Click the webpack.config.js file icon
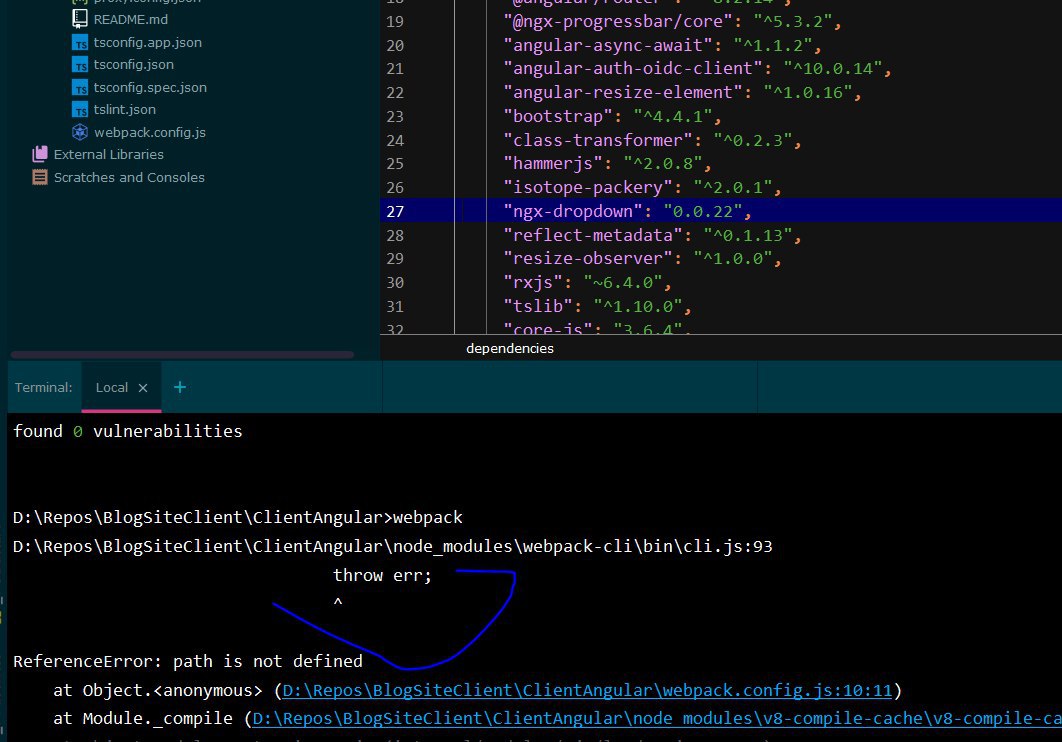The height and width of the screenshot is (742, 1062). pos(80,132)
